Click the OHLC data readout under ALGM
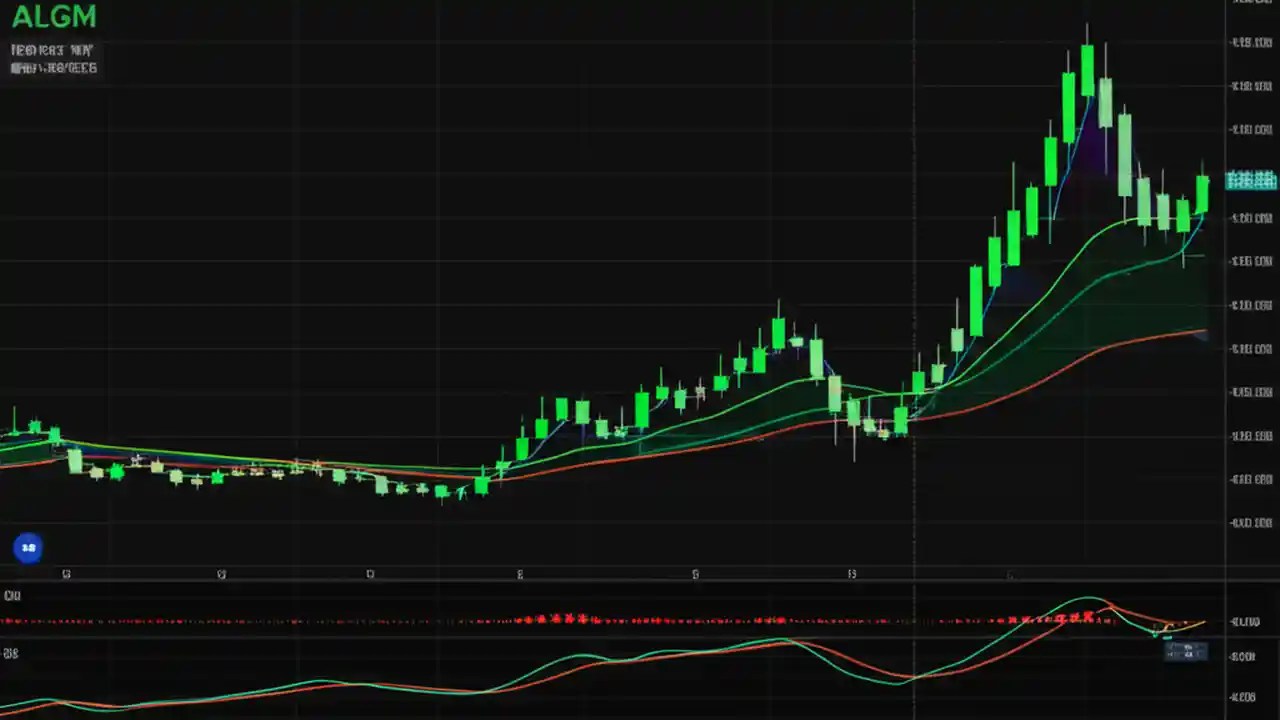 (x=54, y=57)
